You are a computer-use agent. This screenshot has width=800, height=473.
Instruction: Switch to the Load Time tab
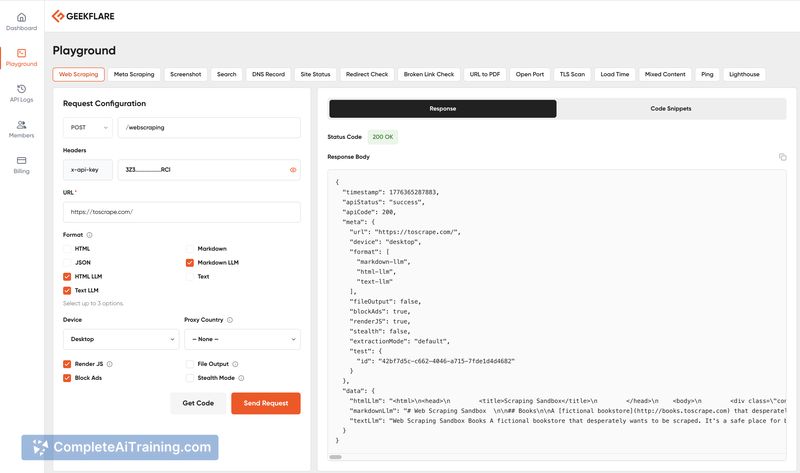[x=615, y=74]
